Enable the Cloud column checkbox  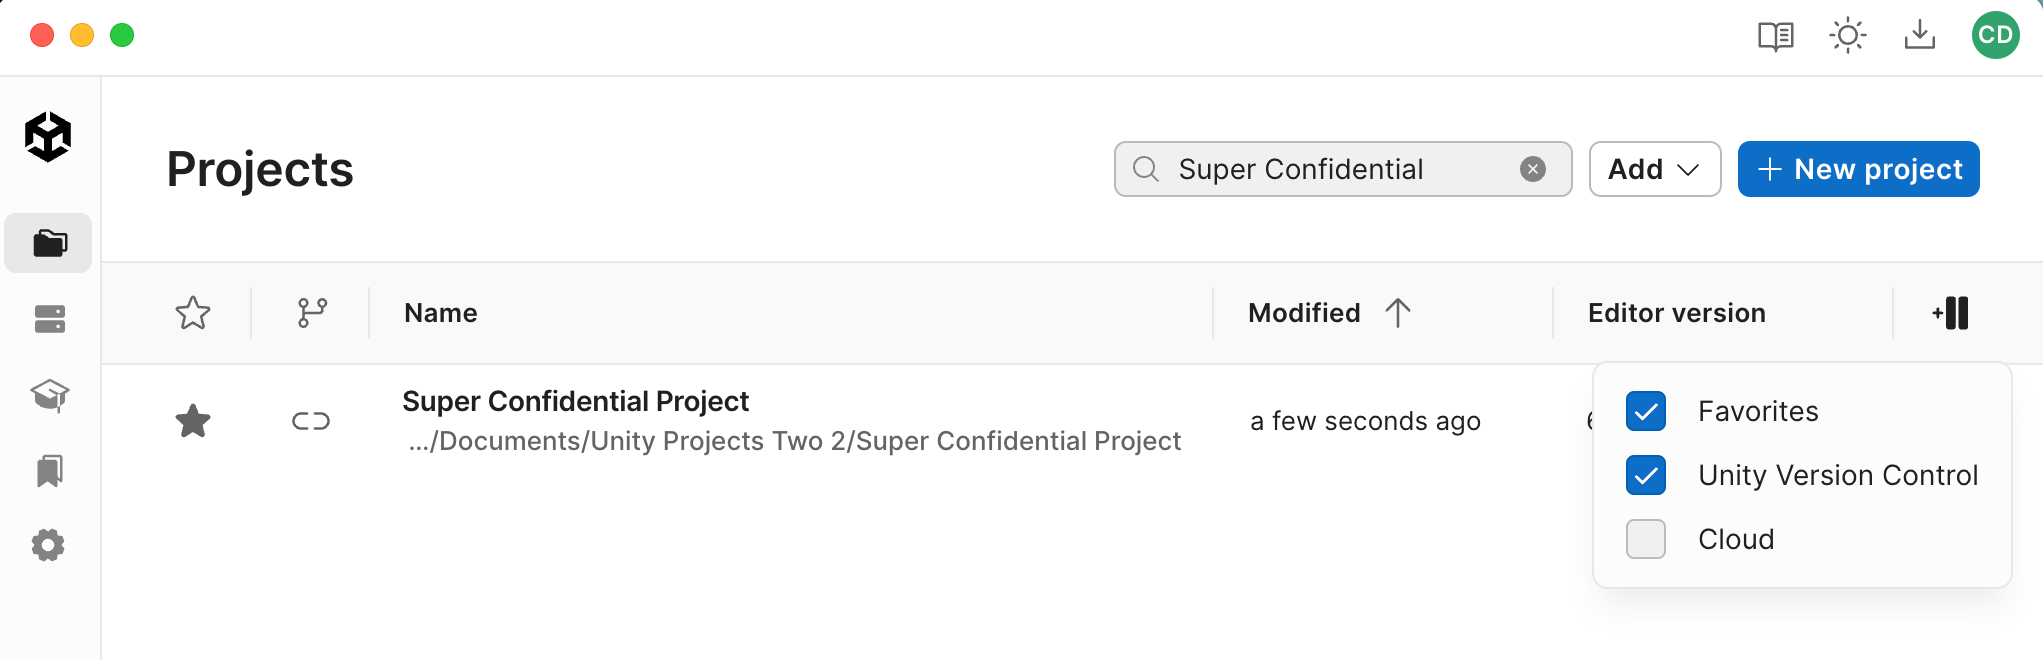pyautogui.click(x=1645, y=539)
